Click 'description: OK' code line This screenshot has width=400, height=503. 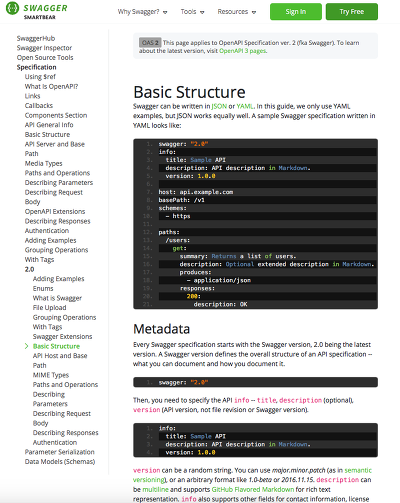click(220, 304)
